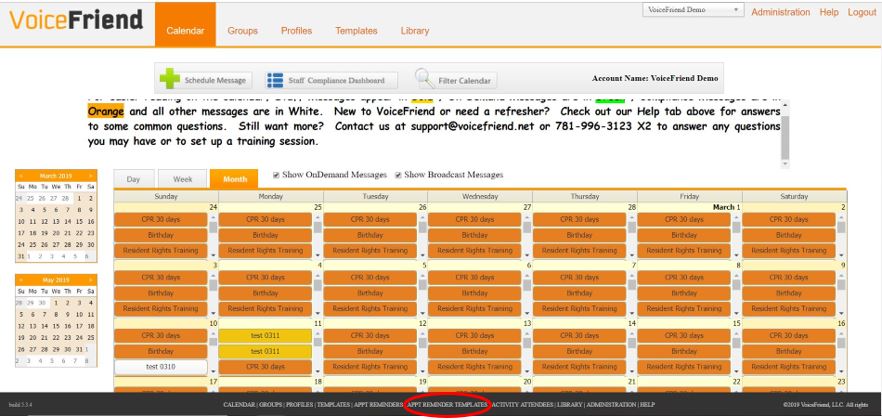Image resolution: width=882 pixels, height=420 pixels.
Task: Click APPT REMINDERS footer link
Action: (378, 404)
